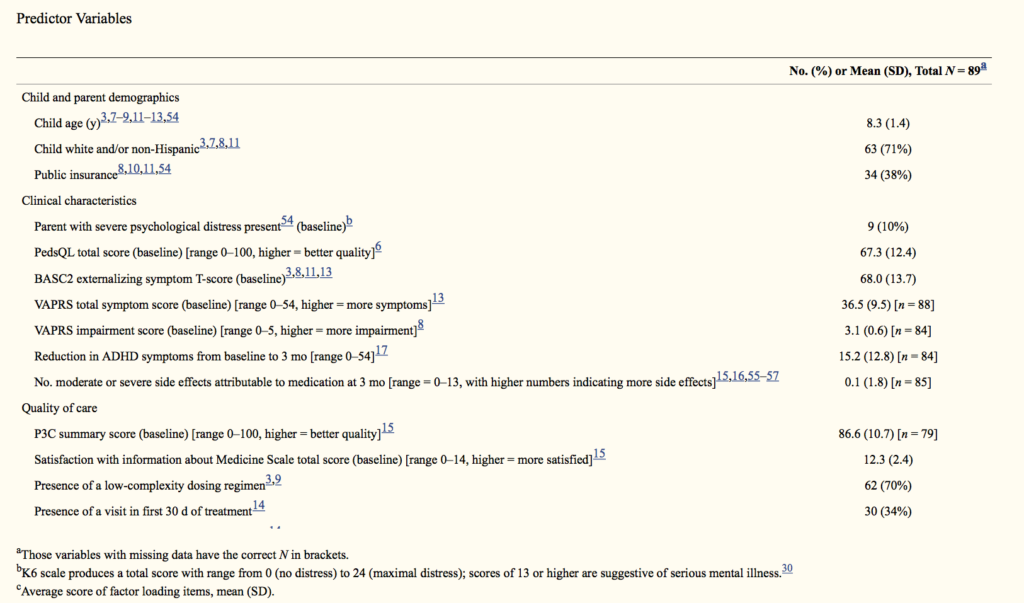
Task: Open reference 14 after visit in first 30 d
Action: 259,505
